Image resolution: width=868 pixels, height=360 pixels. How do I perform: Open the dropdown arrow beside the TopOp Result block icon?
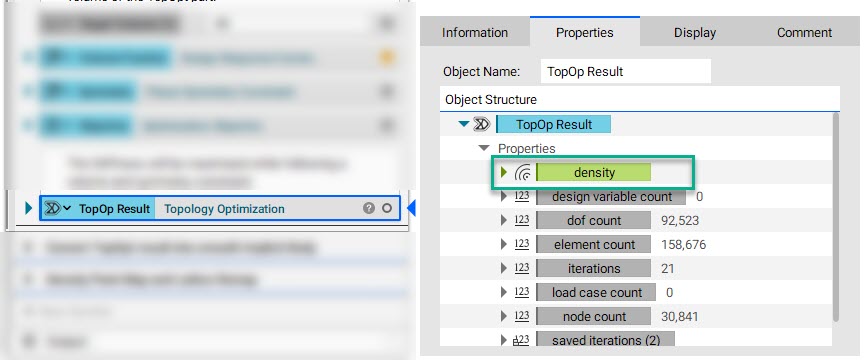68,208
